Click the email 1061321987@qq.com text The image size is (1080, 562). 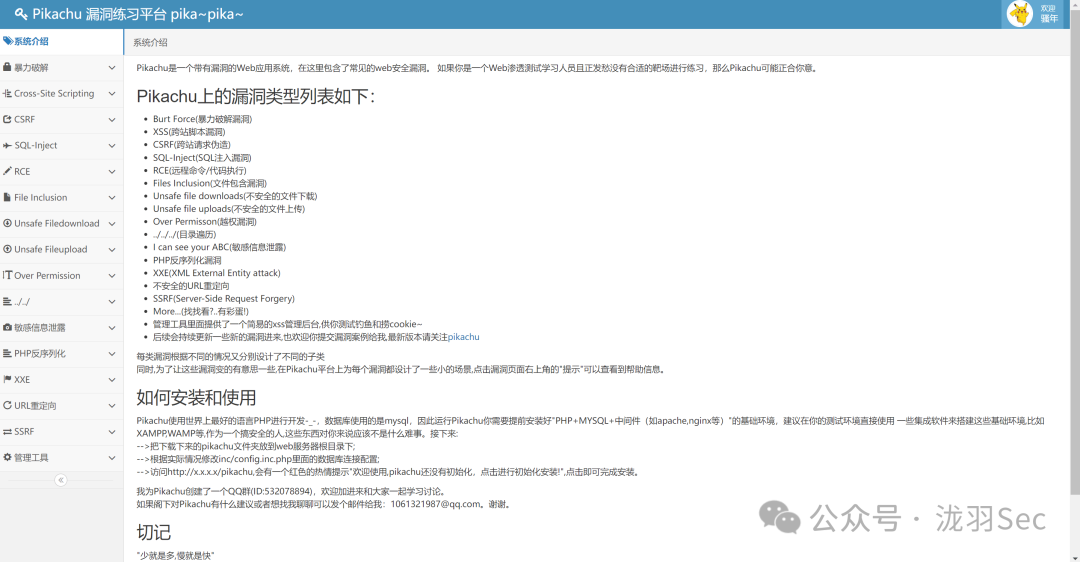[x=435, y=504]
